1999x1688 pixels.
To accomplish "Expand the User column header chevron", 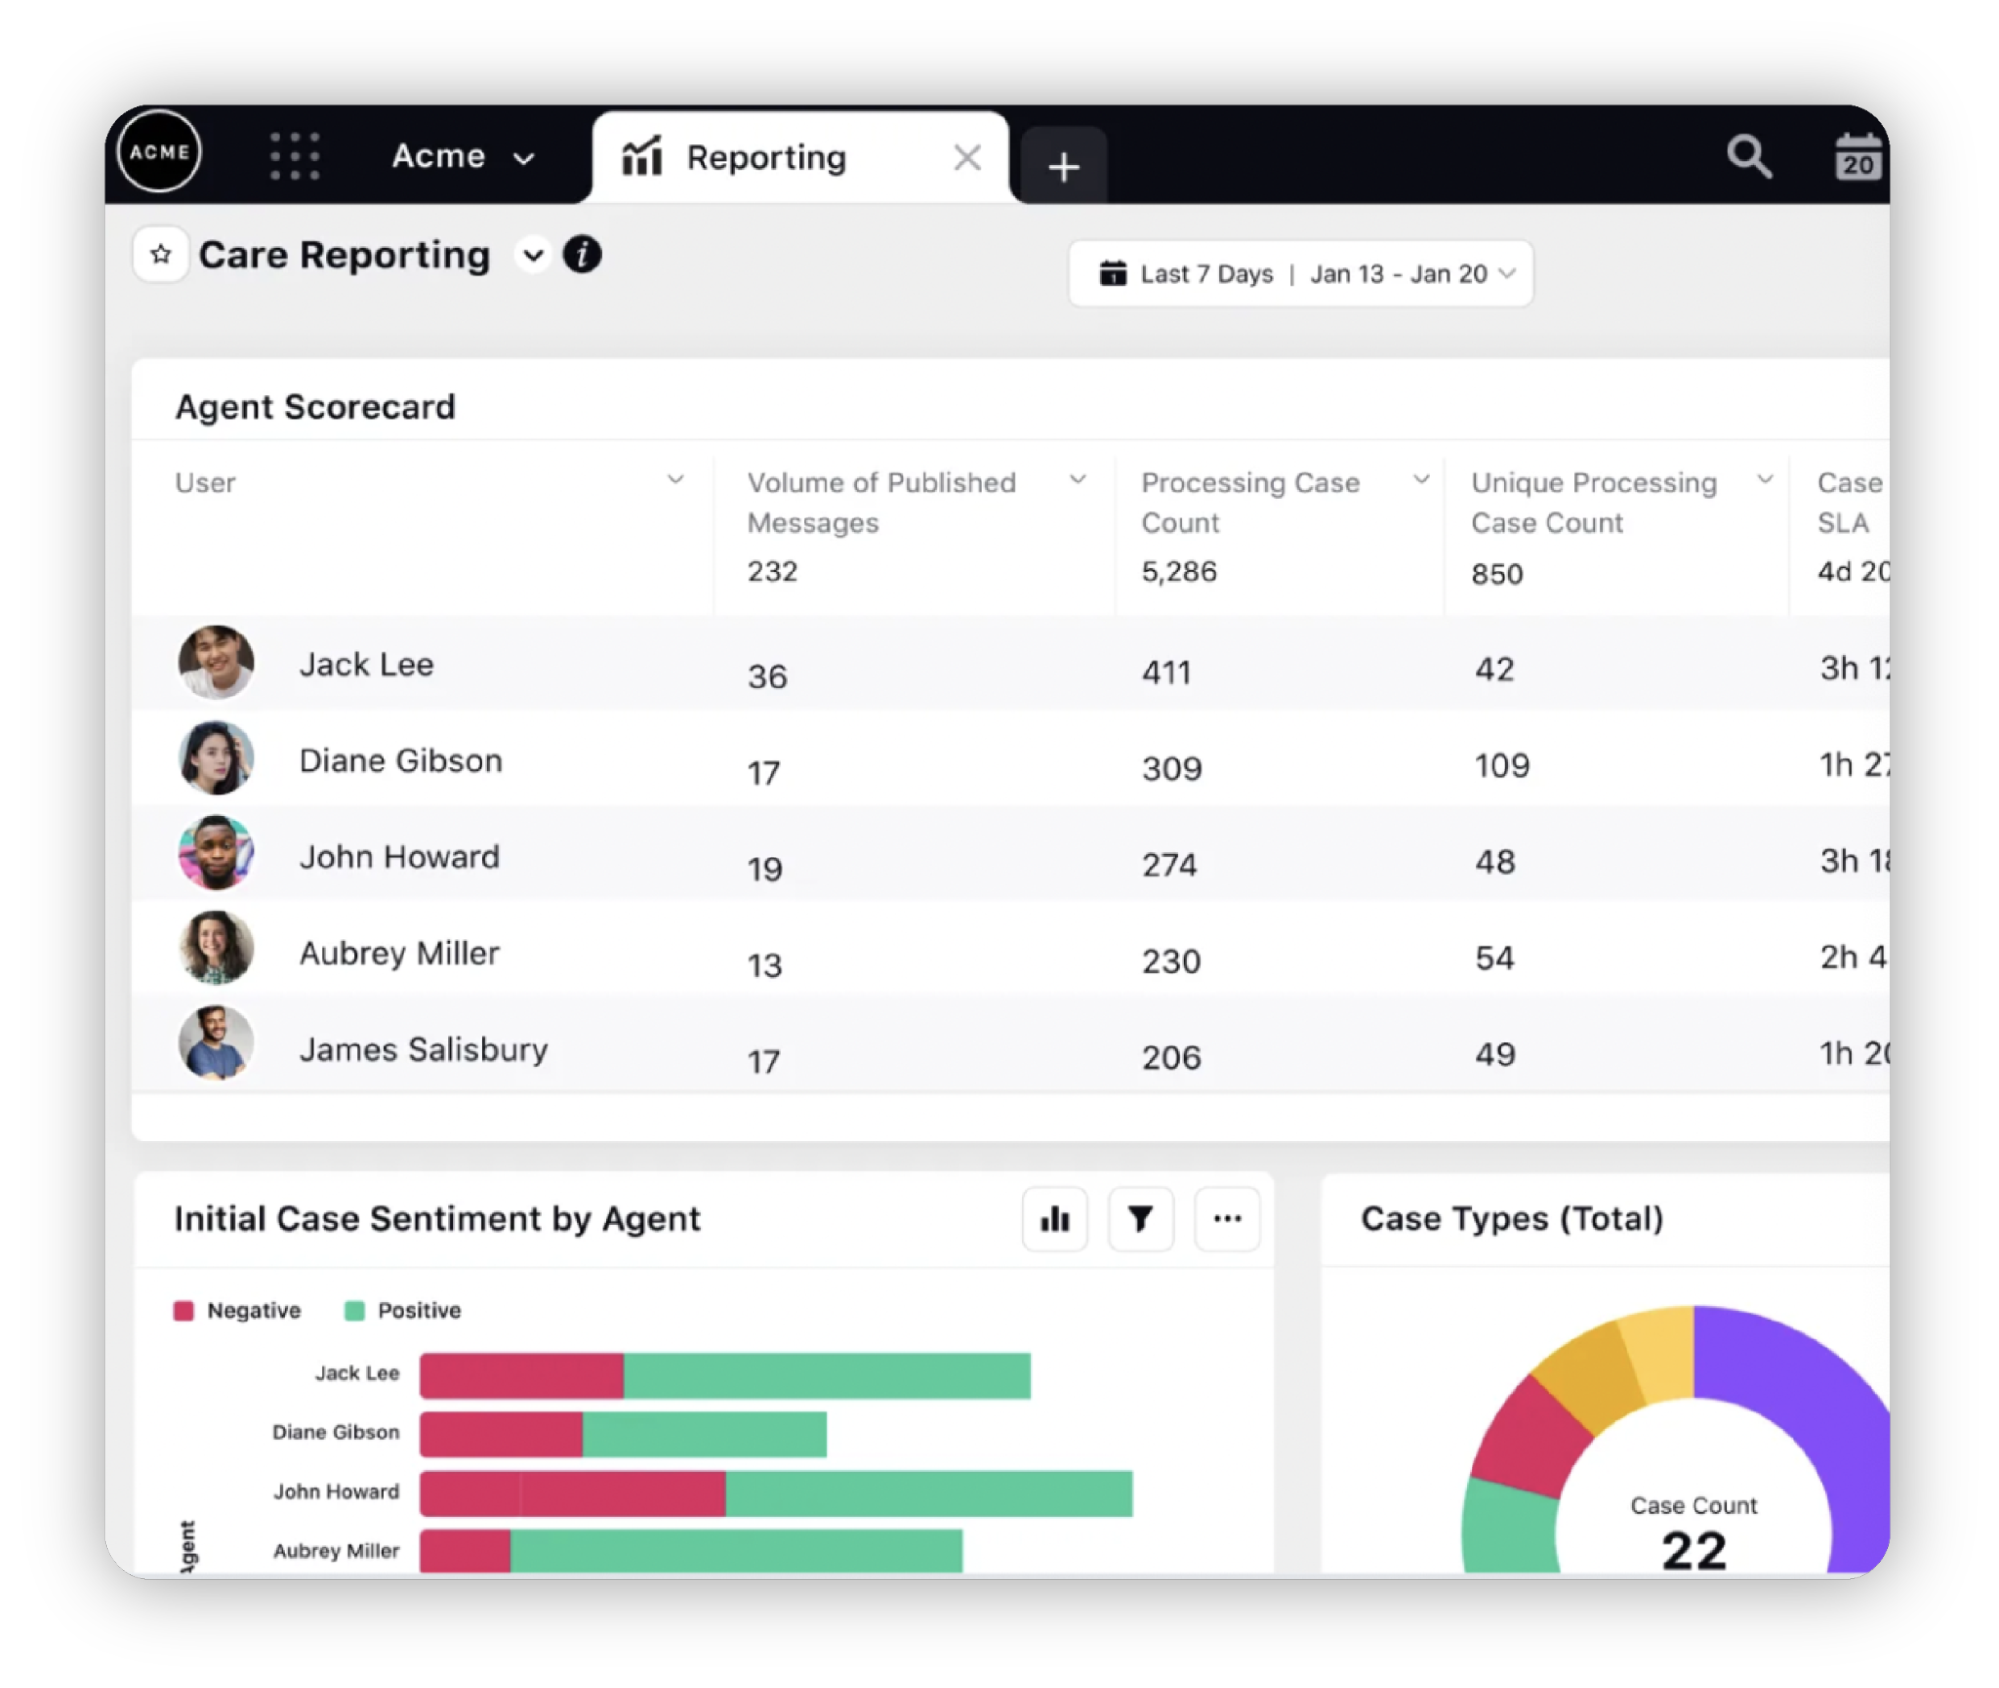I will [676, 480].
